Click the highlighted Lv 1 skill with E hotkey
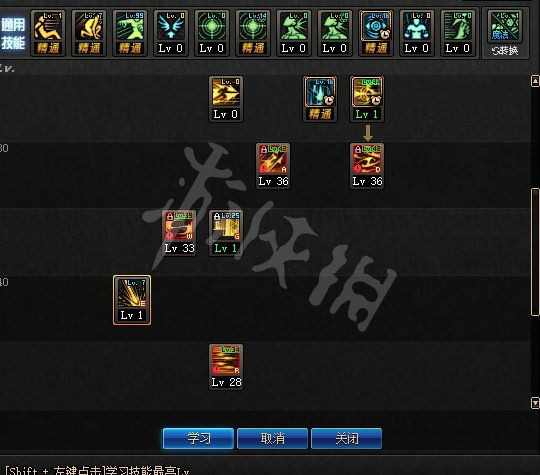The height and width of the screenshot is (475, 540). click(x=132, y=300)
